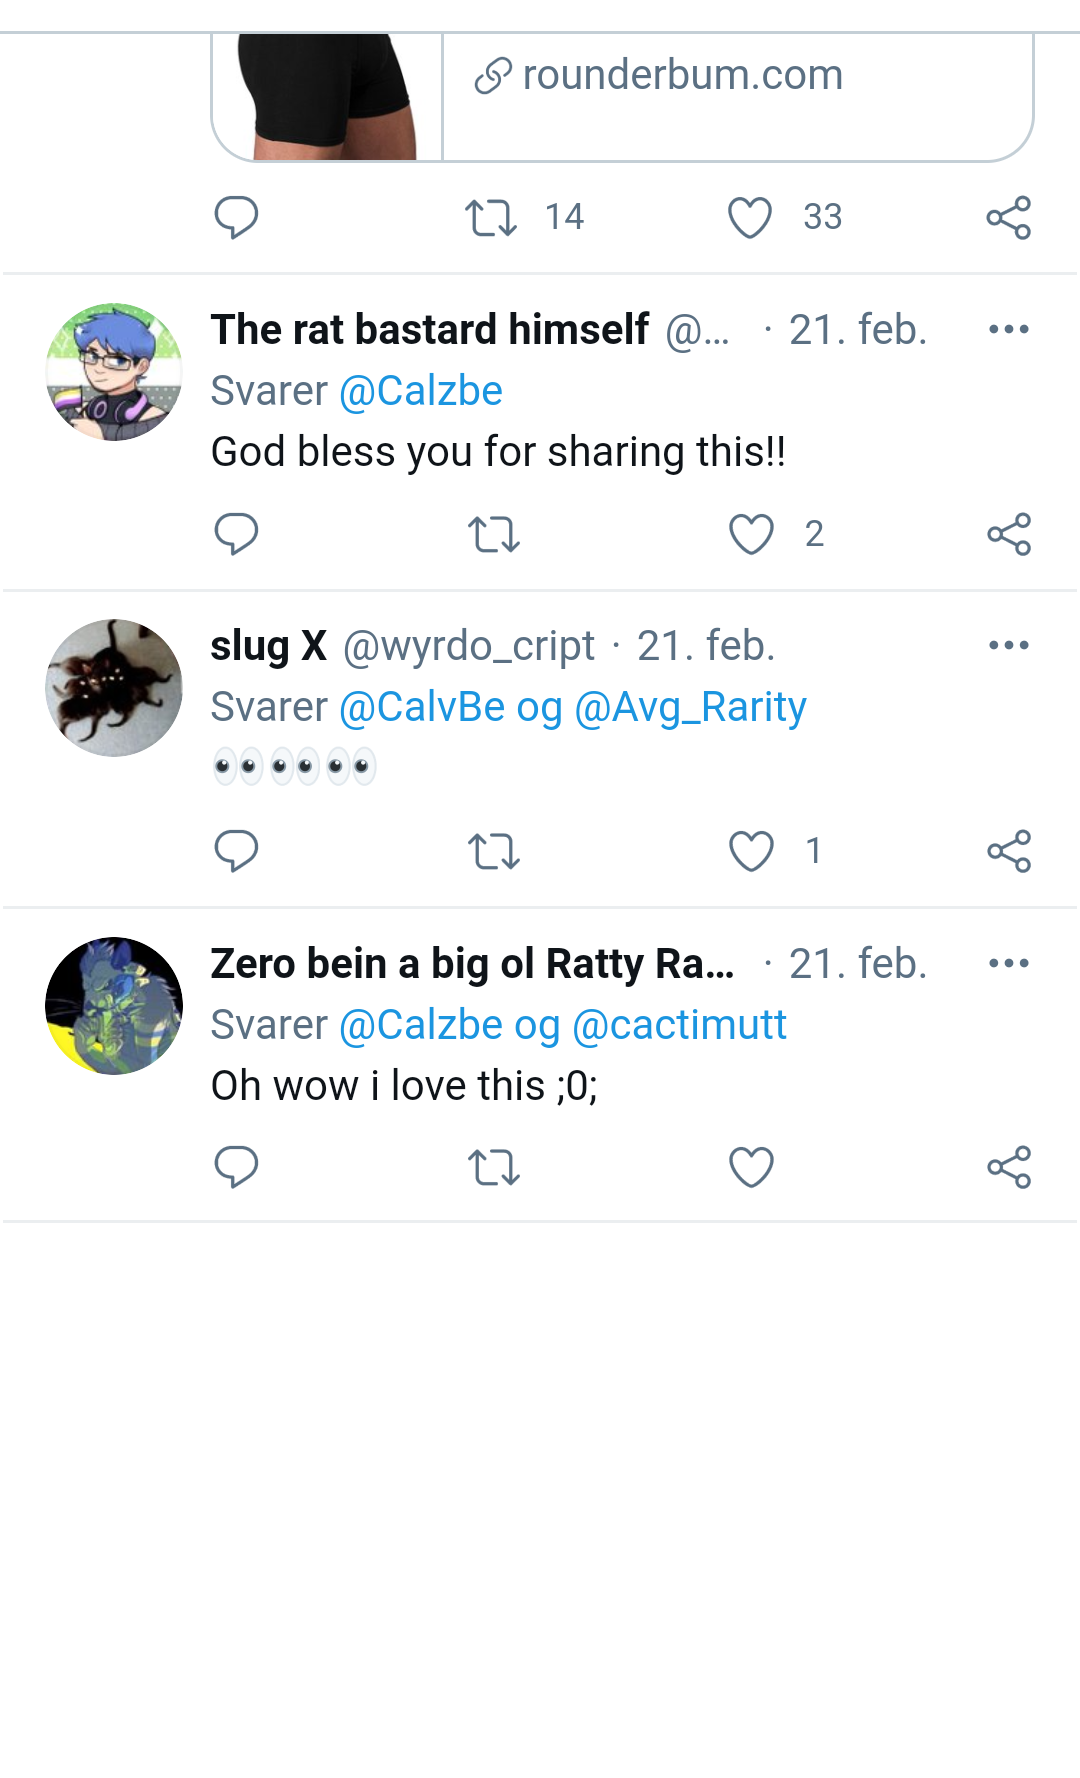Like 'God bless you for sharing this' tweet
1080x1778 pixels.
(x=751, y=534)
